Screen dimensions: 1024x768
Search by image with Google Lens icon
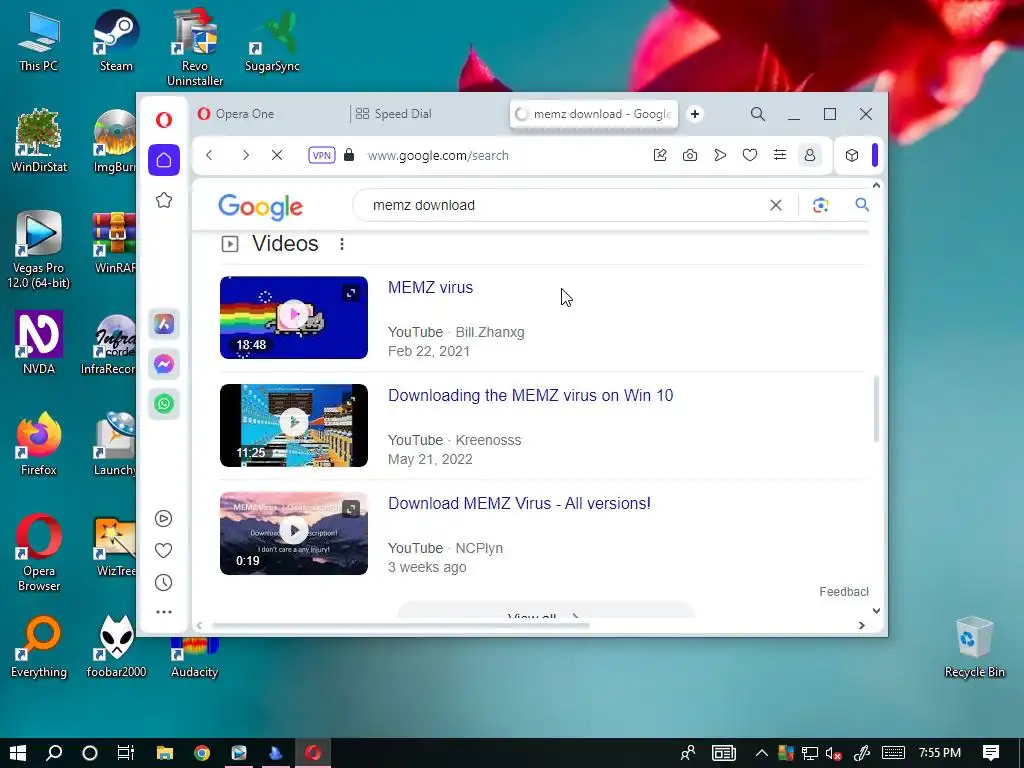(x=820, y=205)
